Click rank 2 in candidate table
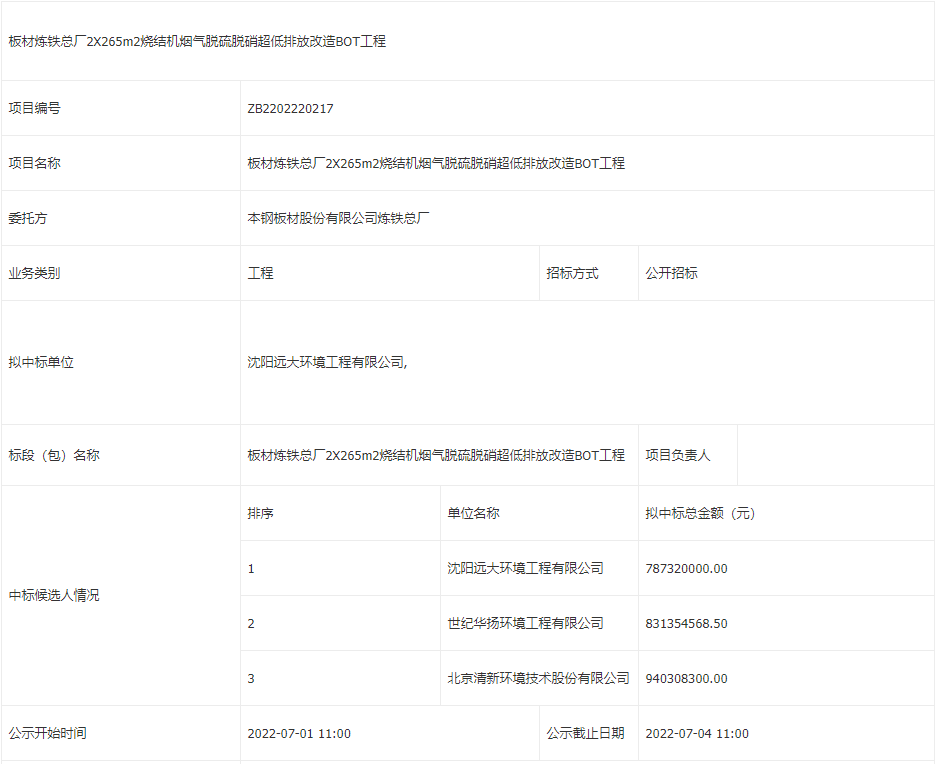The height and width of the screenshot is (764, 935). pos(251,623)
